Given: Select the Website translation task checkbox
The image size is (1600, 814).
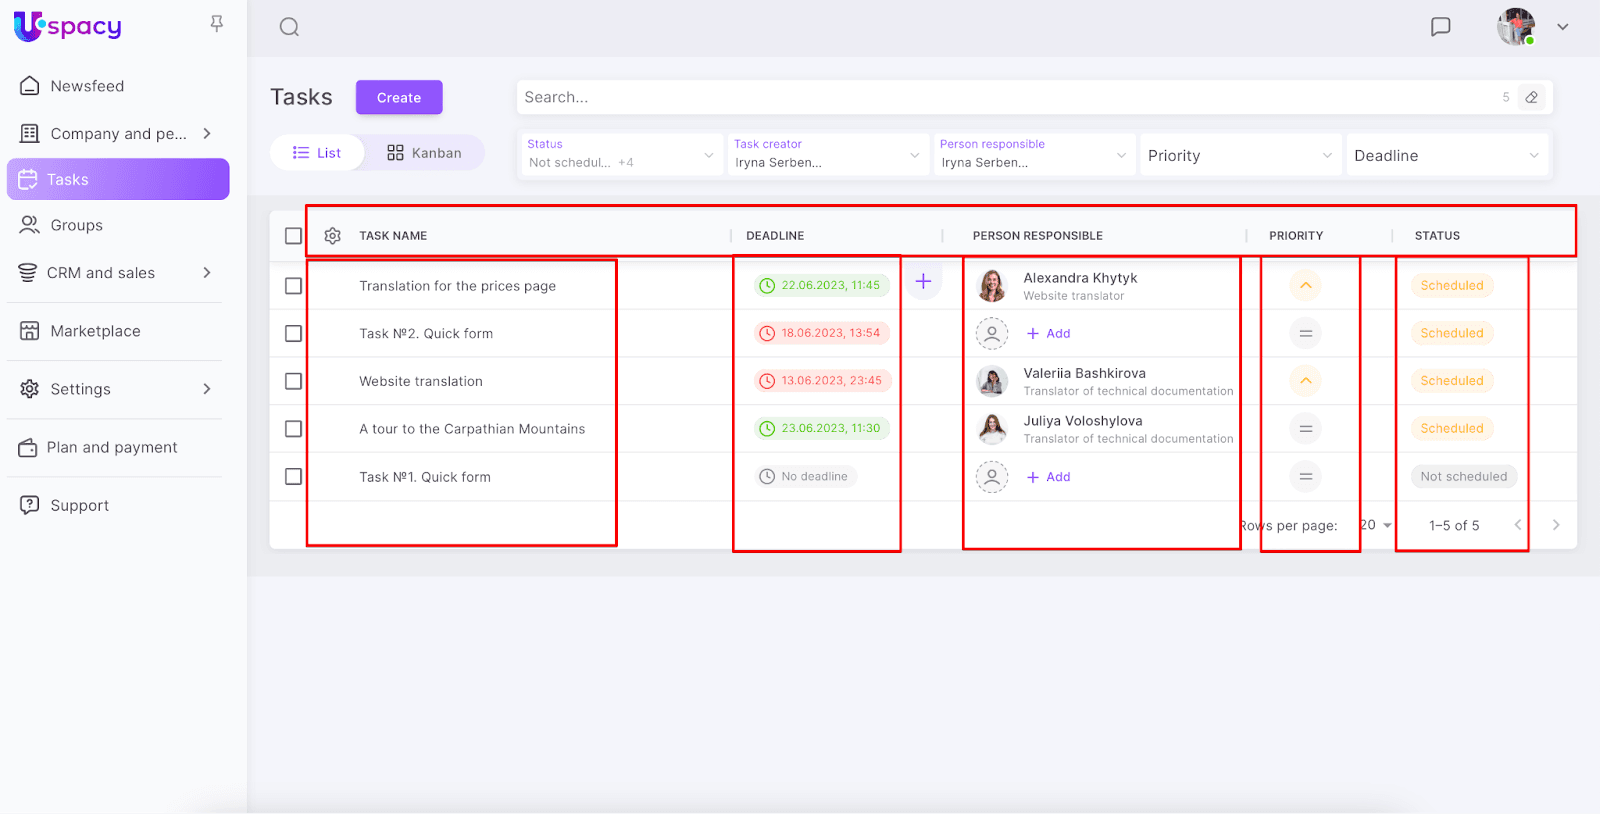Looking at the screenshot, I should pyautogui.click(x=293, y=381).
